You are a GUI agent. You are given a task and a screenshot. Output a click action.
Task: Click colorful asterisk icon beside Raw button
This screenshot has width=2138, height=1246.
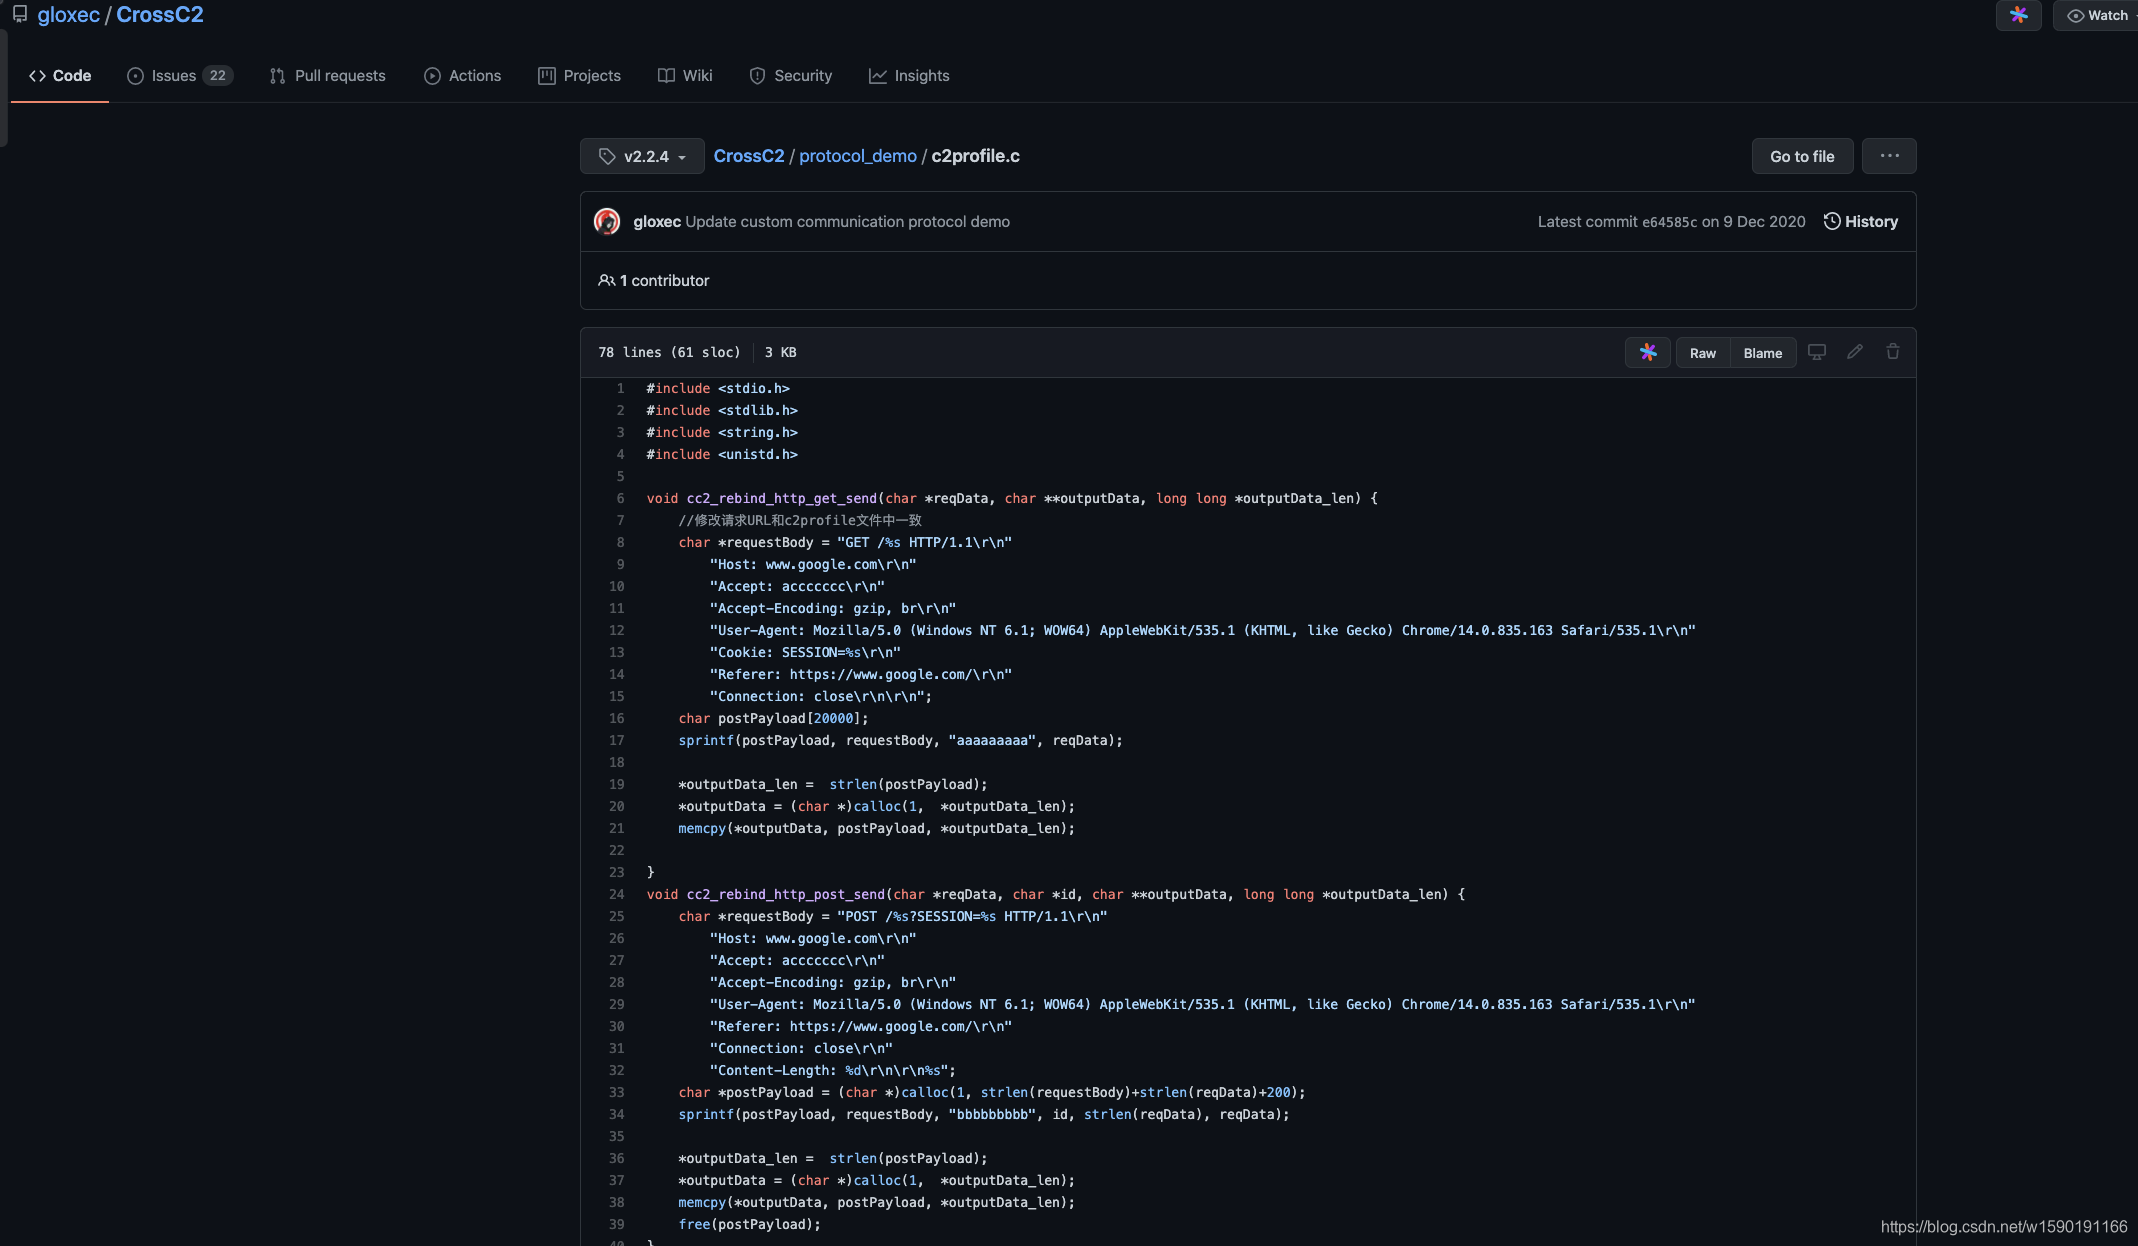pyautogui.click(x=1648, y=352)
